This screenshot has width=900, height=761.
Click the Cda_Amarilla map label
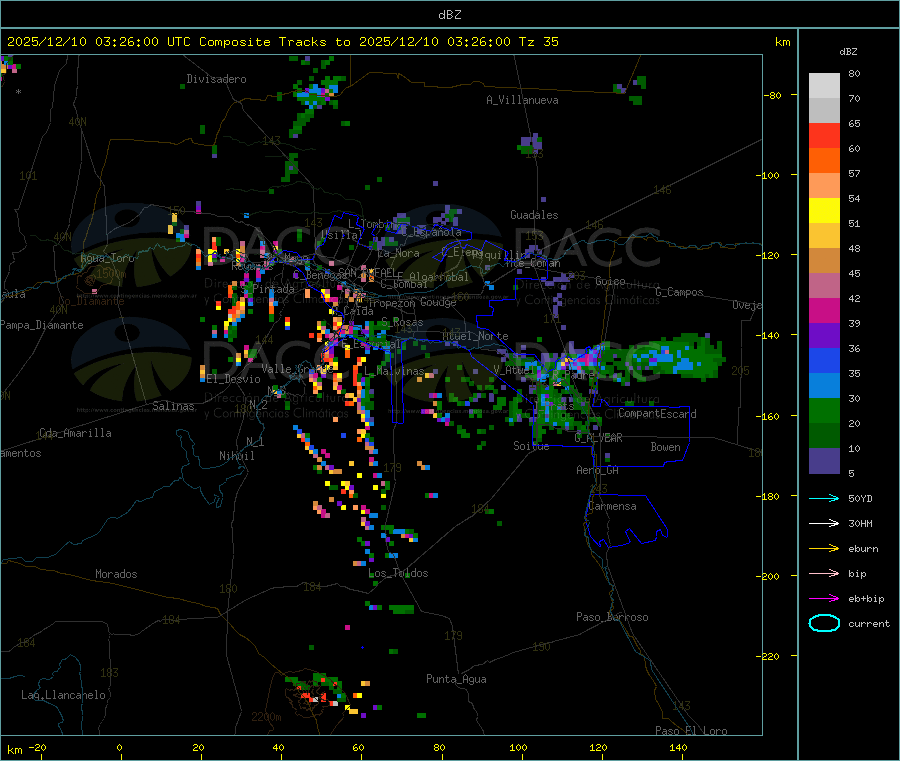(75, 433)
